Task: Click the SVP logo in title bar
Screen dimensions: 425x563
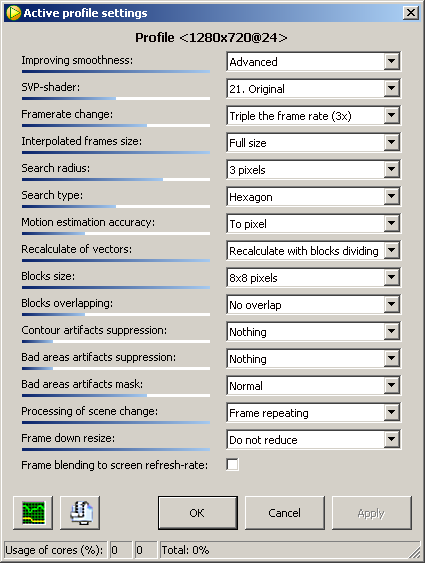Action: 13,13
